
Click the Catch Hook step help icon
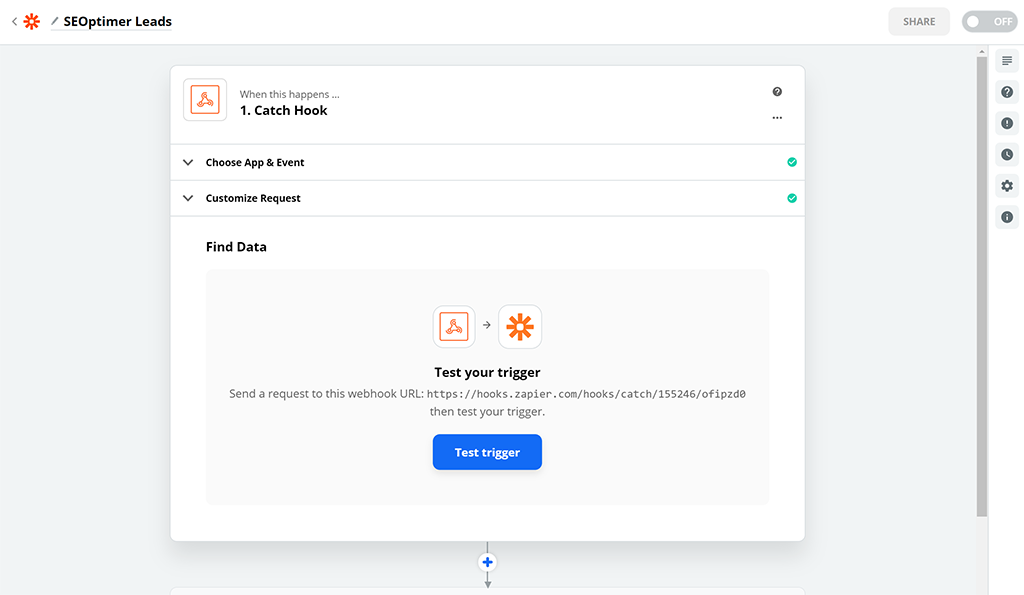click(777, 92)
